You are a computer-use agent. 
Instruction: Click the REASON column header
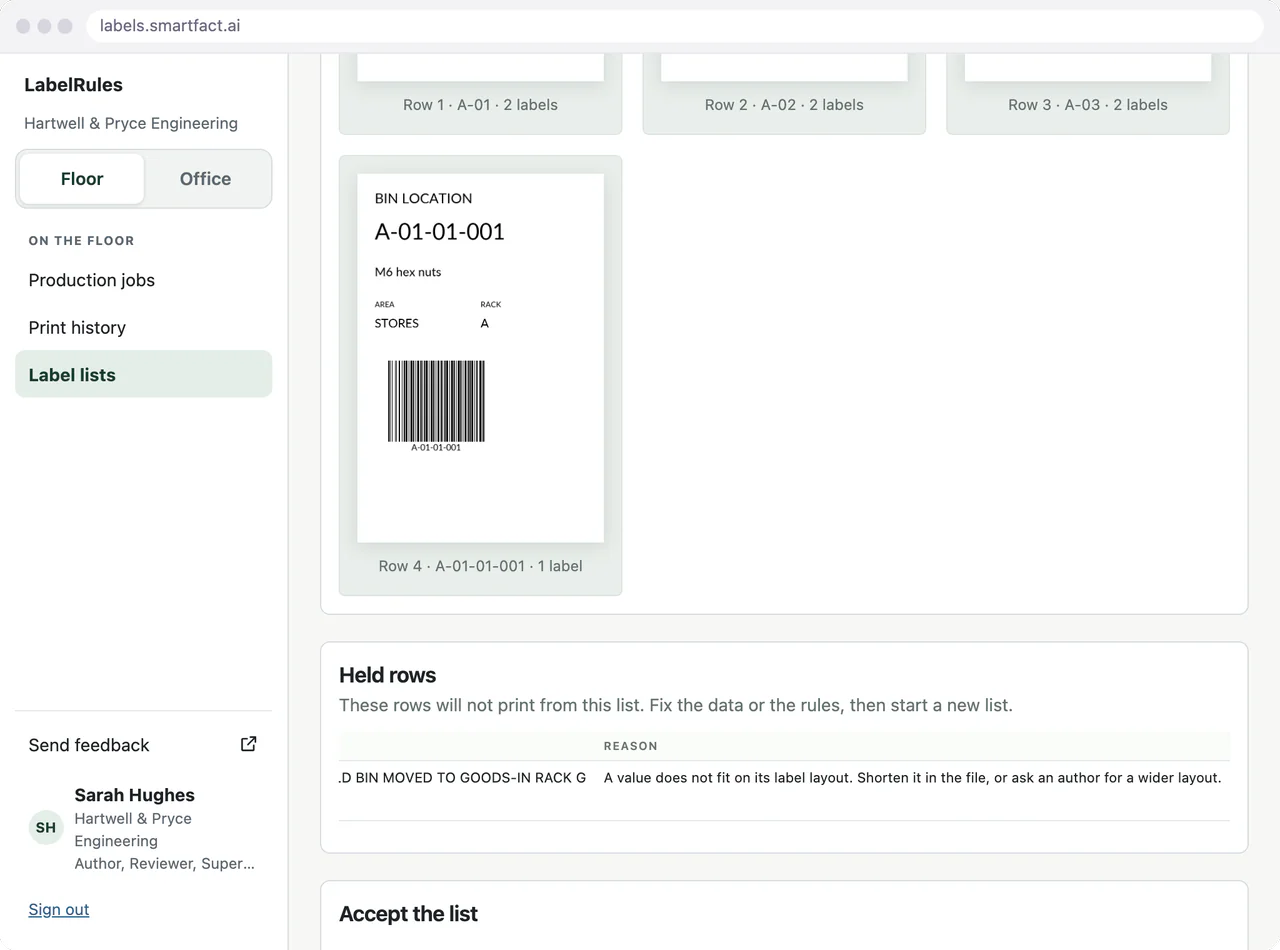[631, 746]
